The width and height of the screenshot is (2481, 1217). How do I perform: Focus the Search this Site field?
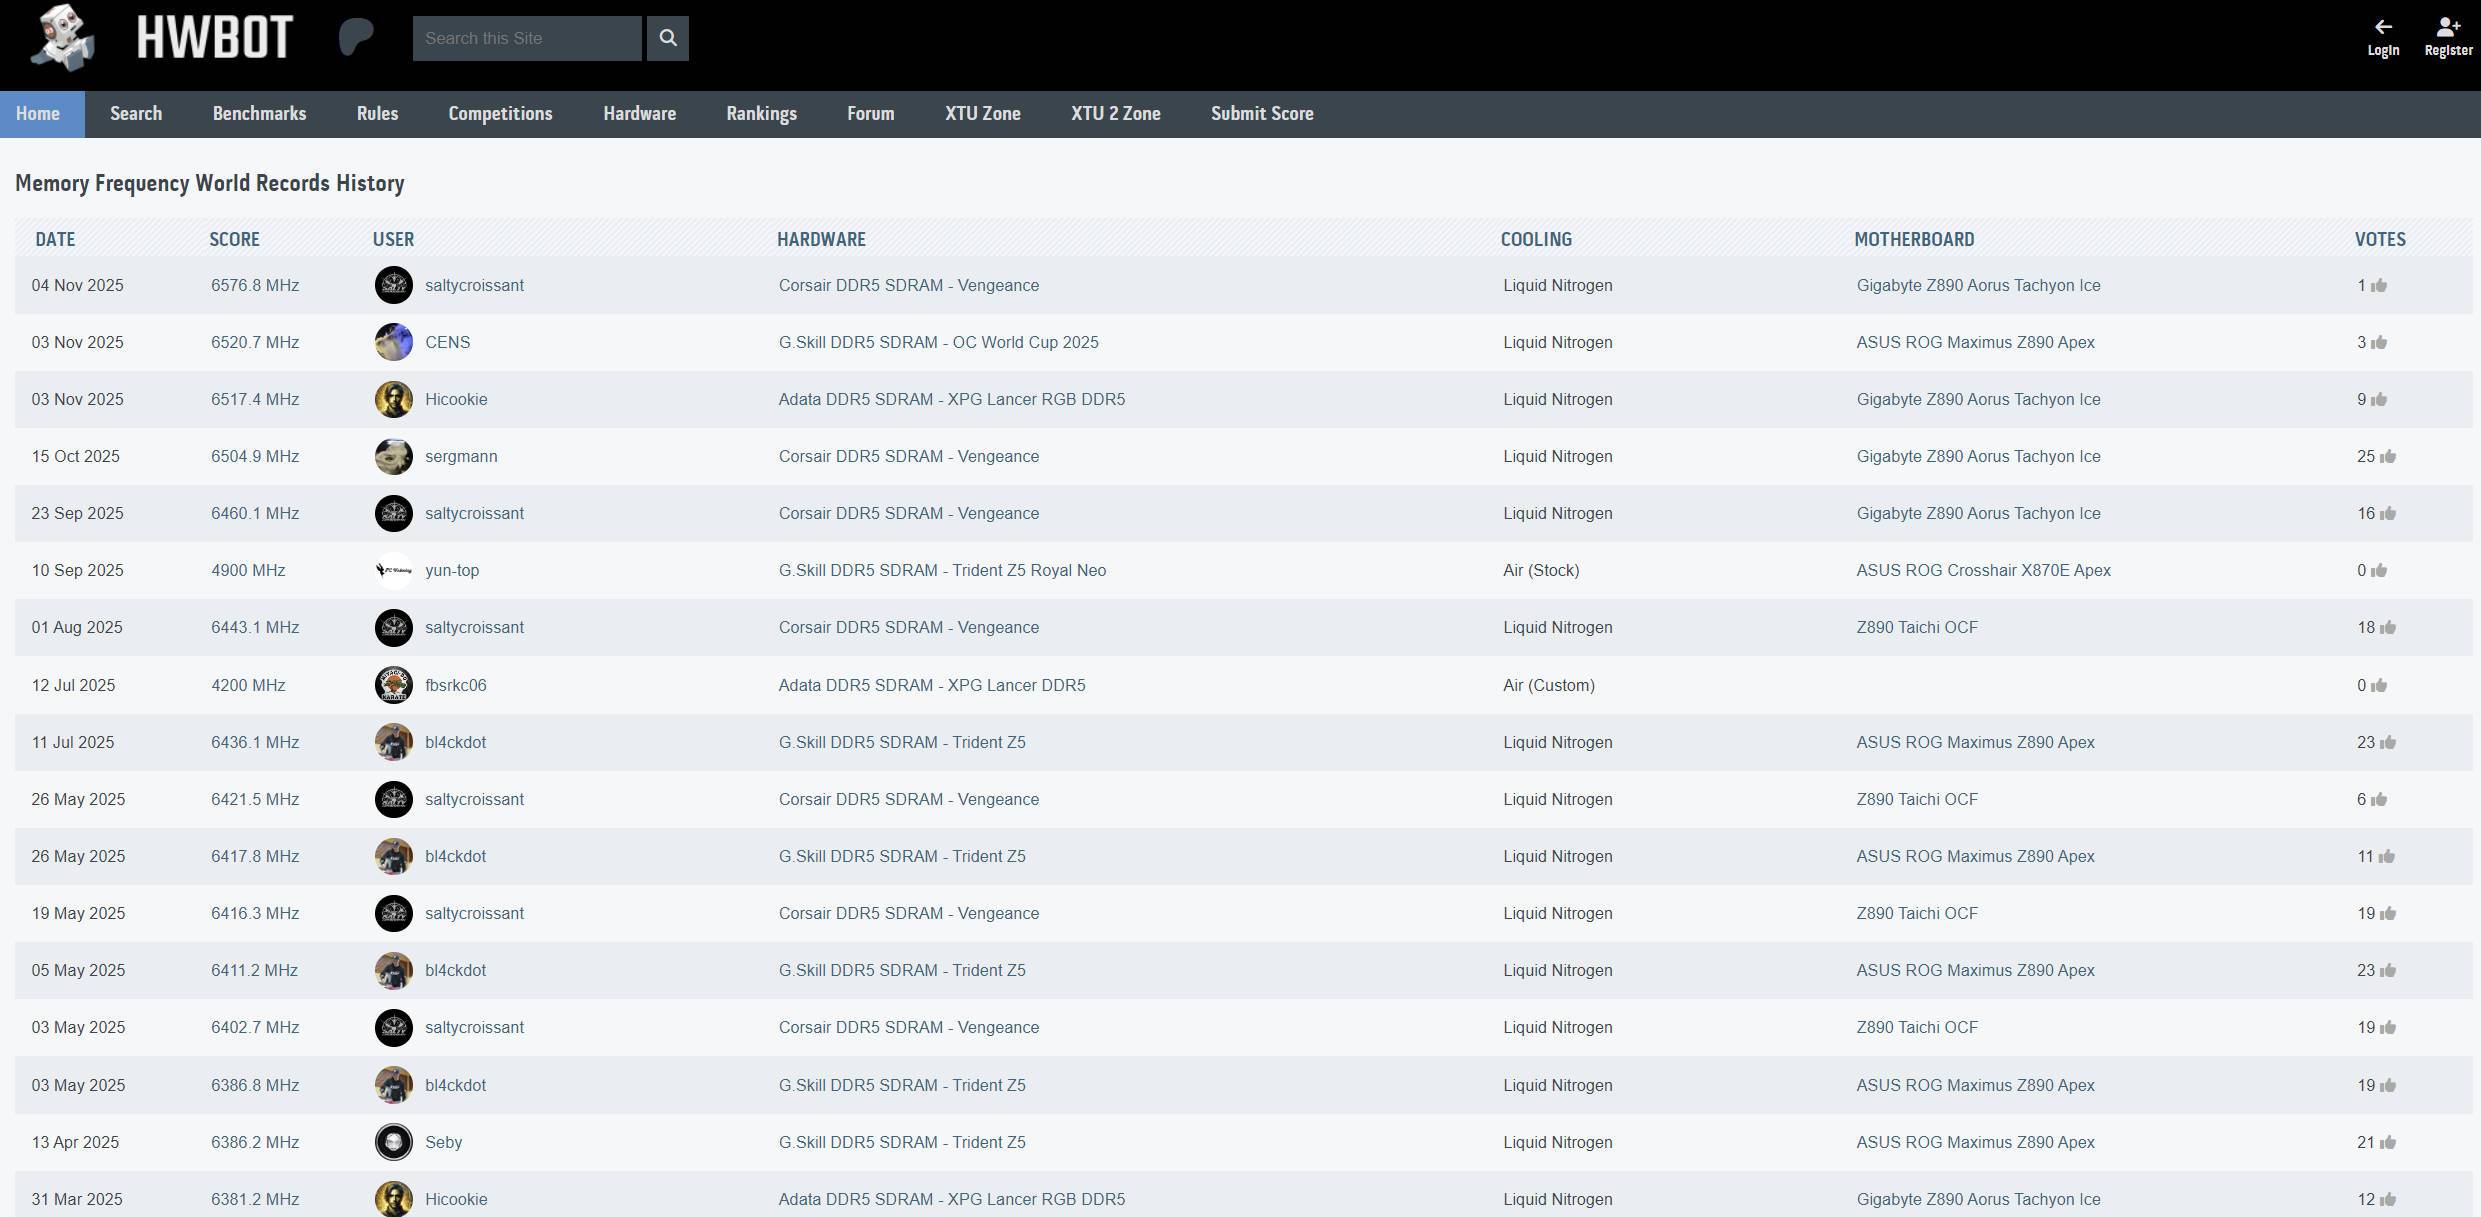(527, 38)
